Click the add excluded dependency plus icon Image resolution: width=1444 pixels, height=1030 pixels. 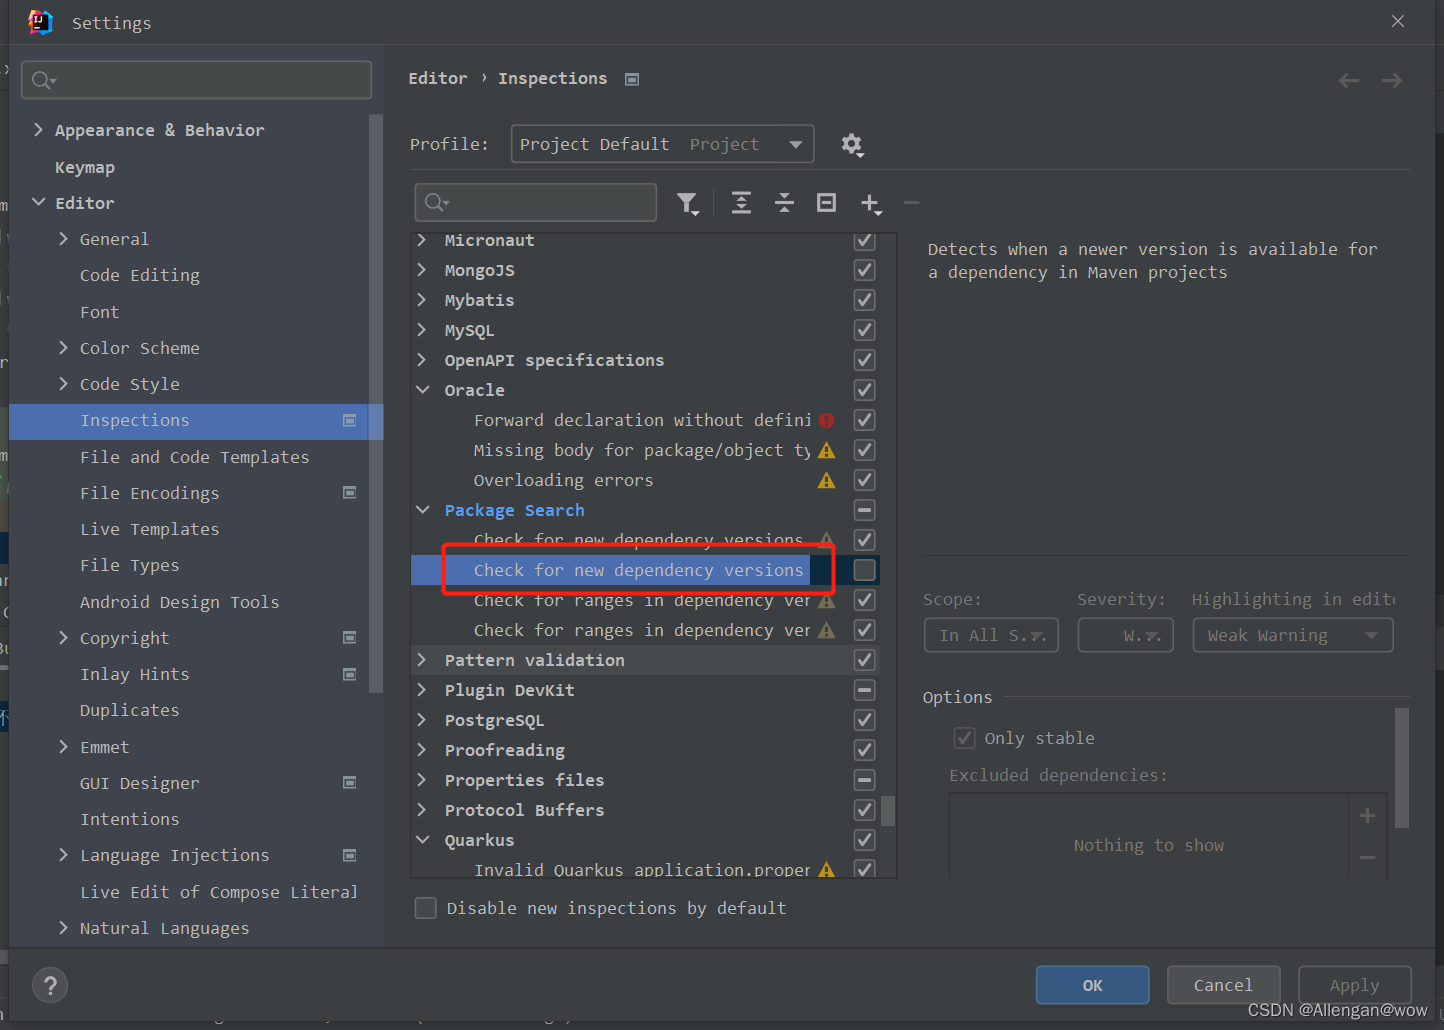(x=1367, y=816)
